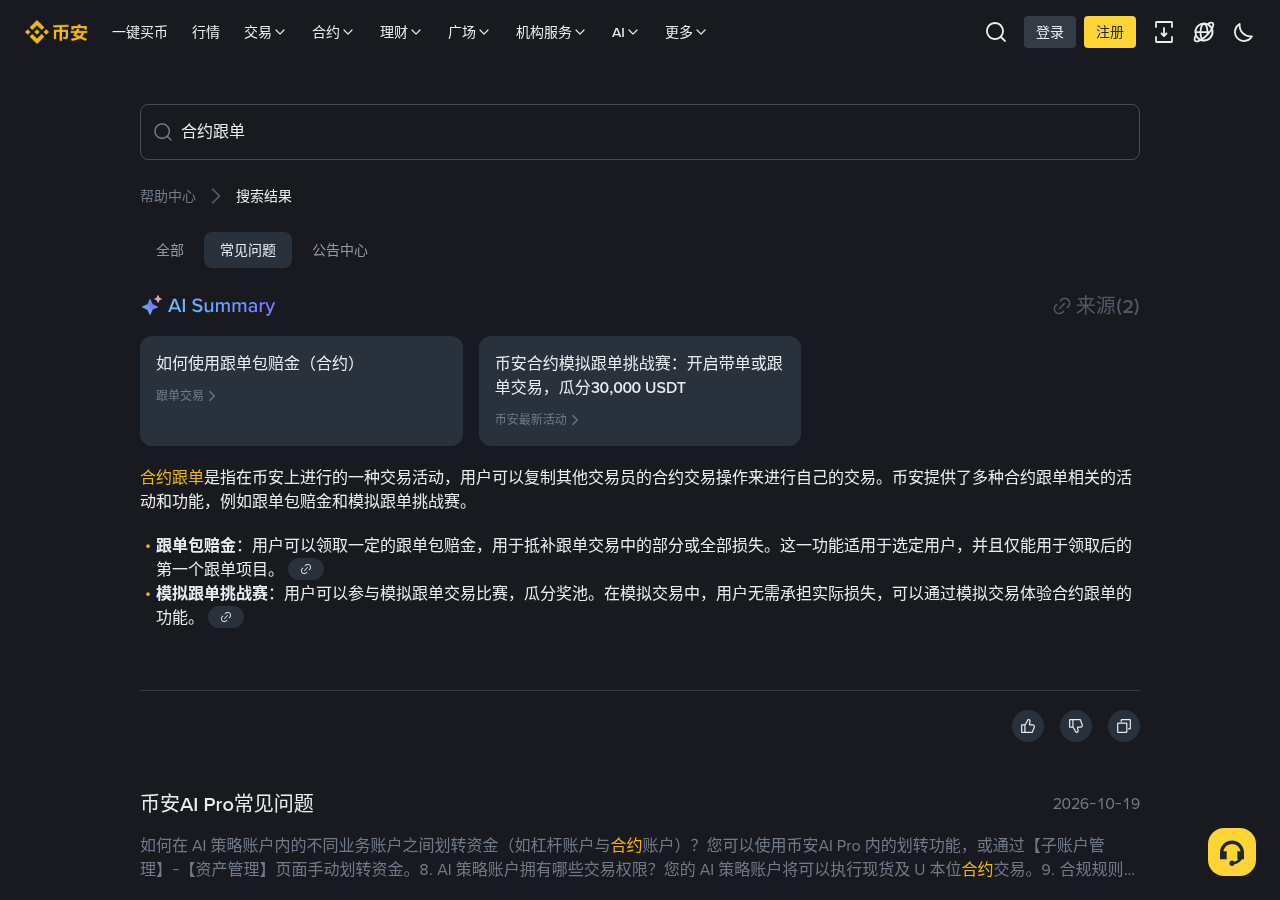This screenshot has height=900, width=1280.
Task: Expand the 广场 dropdown menu
Action: click(x=469, y=32)
